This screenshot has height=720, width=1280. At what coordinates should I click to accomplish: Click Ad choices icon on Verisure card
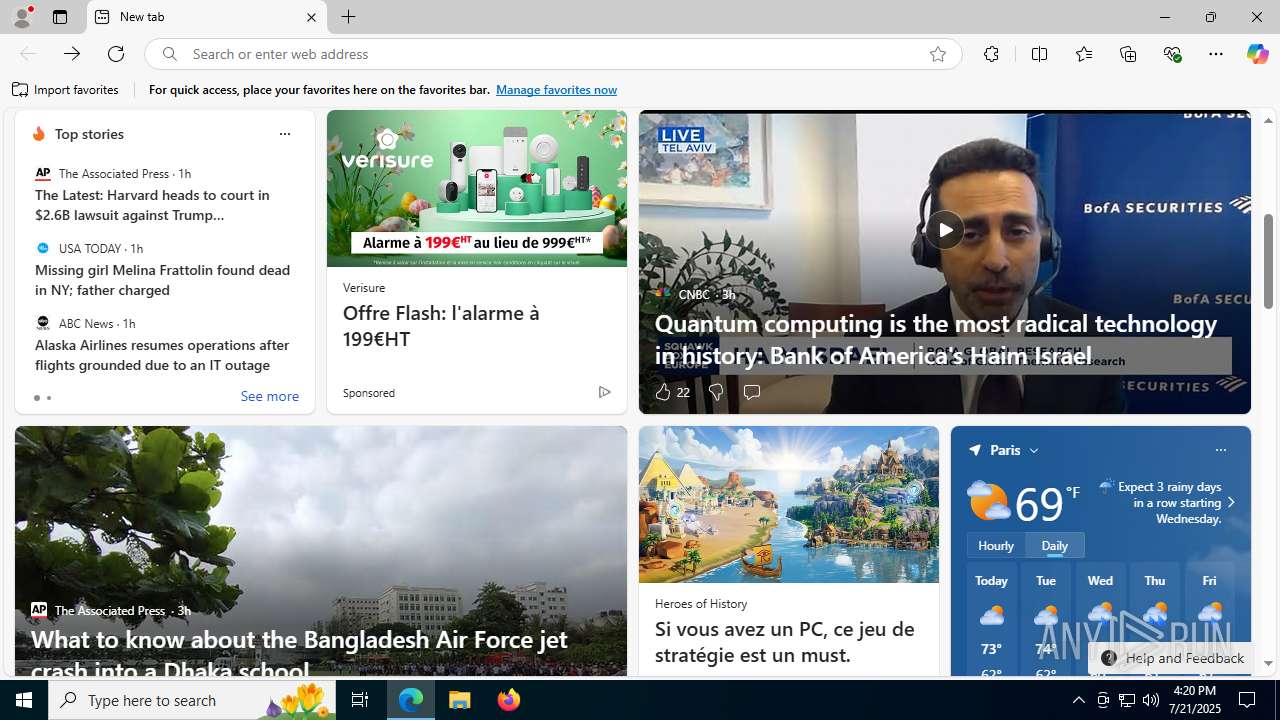(x=604, y=392)
